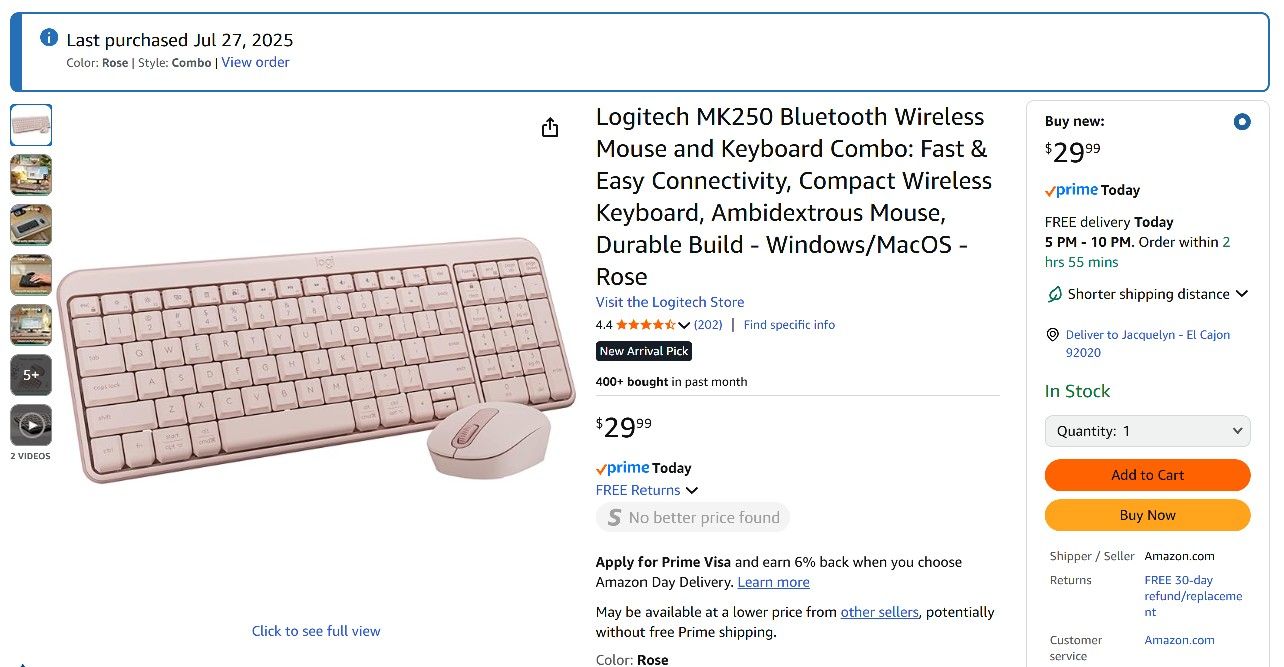Image resolution: width=1284 pixels, height=667 pixels.
Task: Open the 5+ more images thumbnail
Action: point(31,375)
